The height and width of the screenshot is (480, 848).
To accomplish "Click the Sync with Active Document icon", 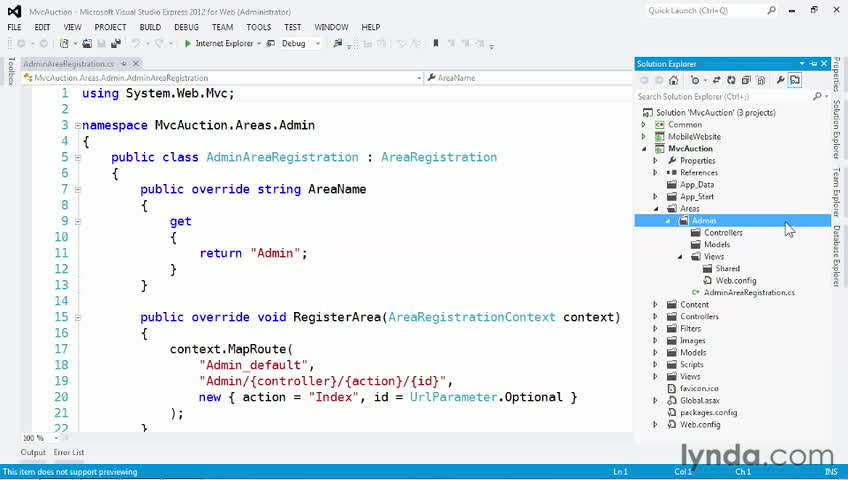I will pyautogui.click(x=717, y=80).
